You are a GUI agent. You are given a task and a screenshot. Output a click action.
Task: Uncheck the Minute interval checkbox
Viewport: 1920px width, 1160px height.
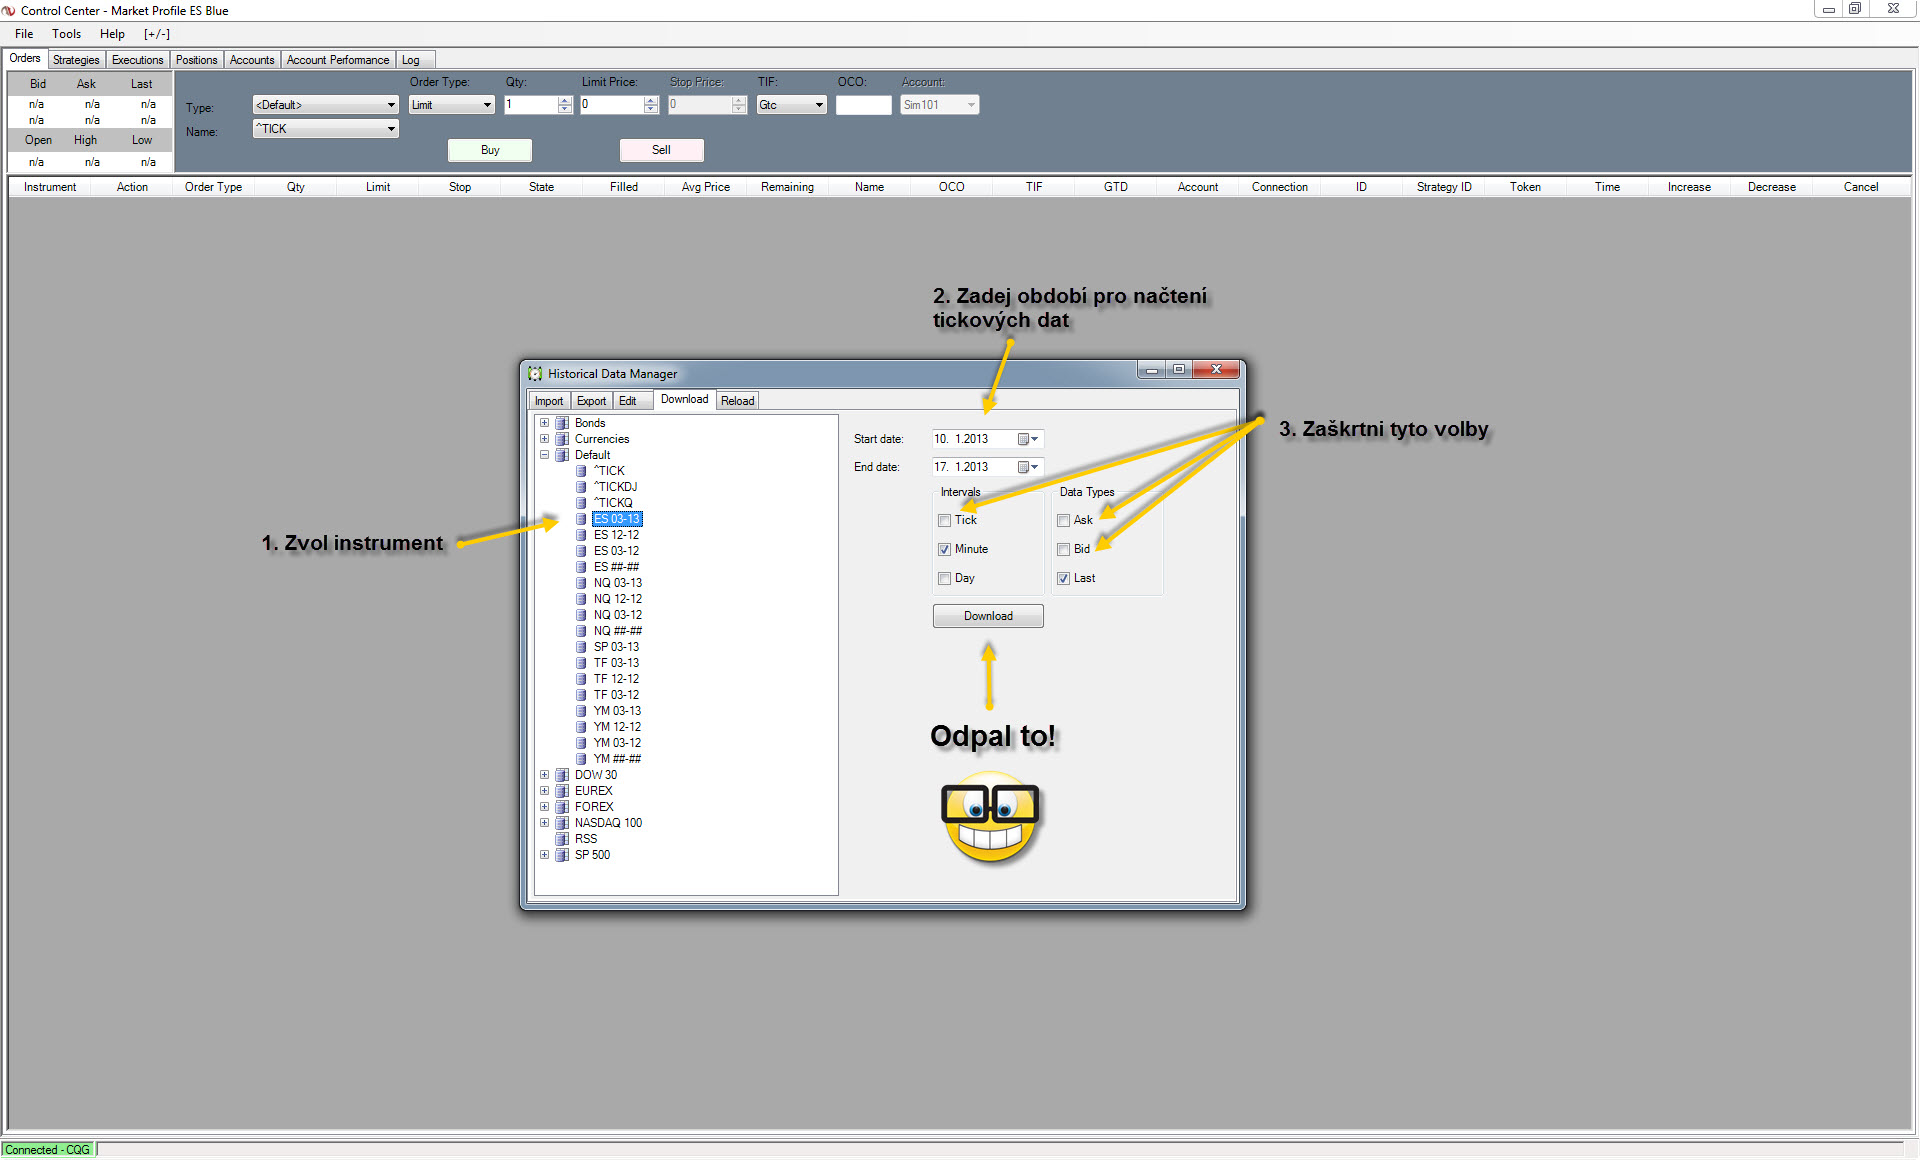(x=944, y=549)
